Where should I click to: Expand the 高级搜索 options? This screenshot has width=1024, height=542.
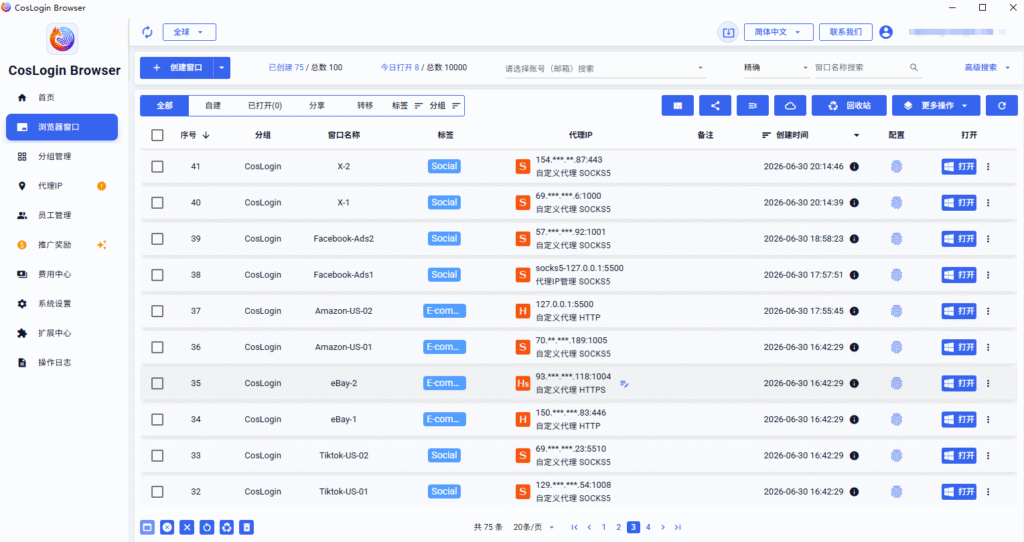987,67
